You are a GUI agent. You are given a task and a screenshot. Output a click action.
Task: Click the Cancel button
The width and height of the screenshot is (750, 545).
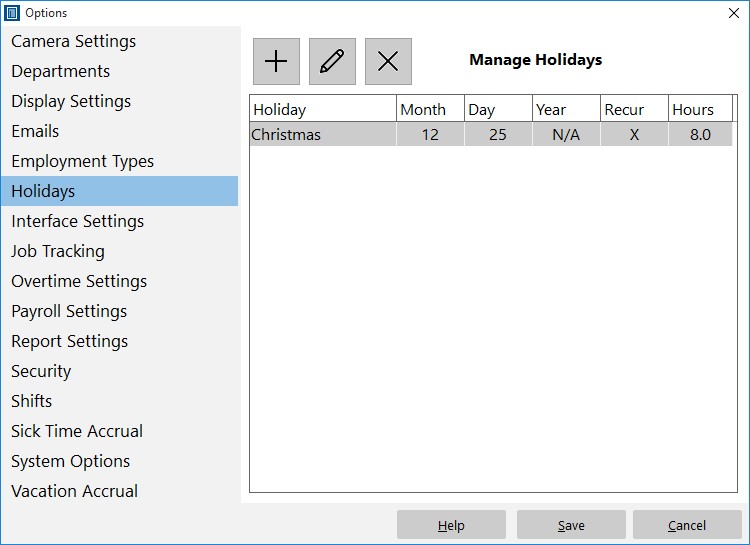pyautogui.click(x=687, y=525)
